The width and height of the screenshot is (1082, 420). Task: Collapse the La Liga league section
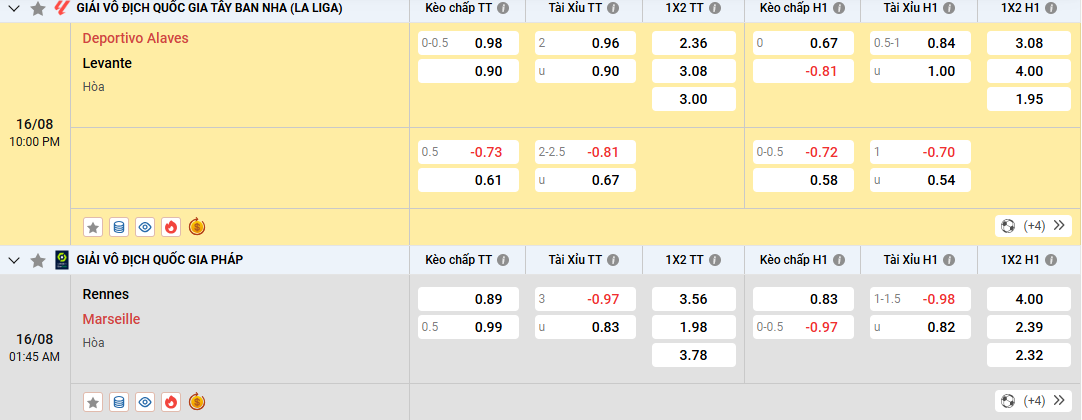[14, 9]
